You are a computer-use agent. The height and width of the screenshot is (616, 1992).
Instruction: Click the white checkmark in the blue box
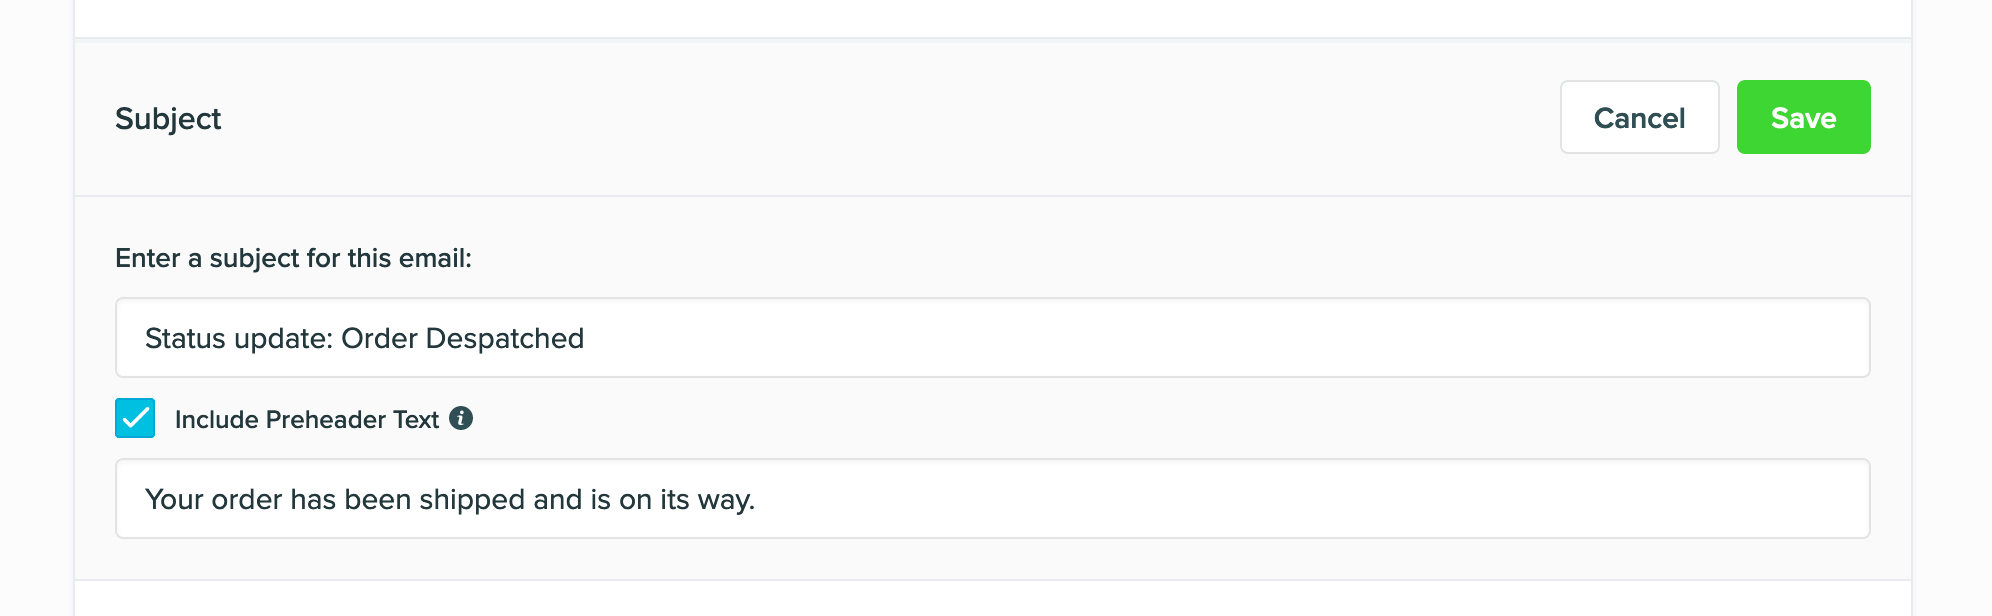pos(135,418)
